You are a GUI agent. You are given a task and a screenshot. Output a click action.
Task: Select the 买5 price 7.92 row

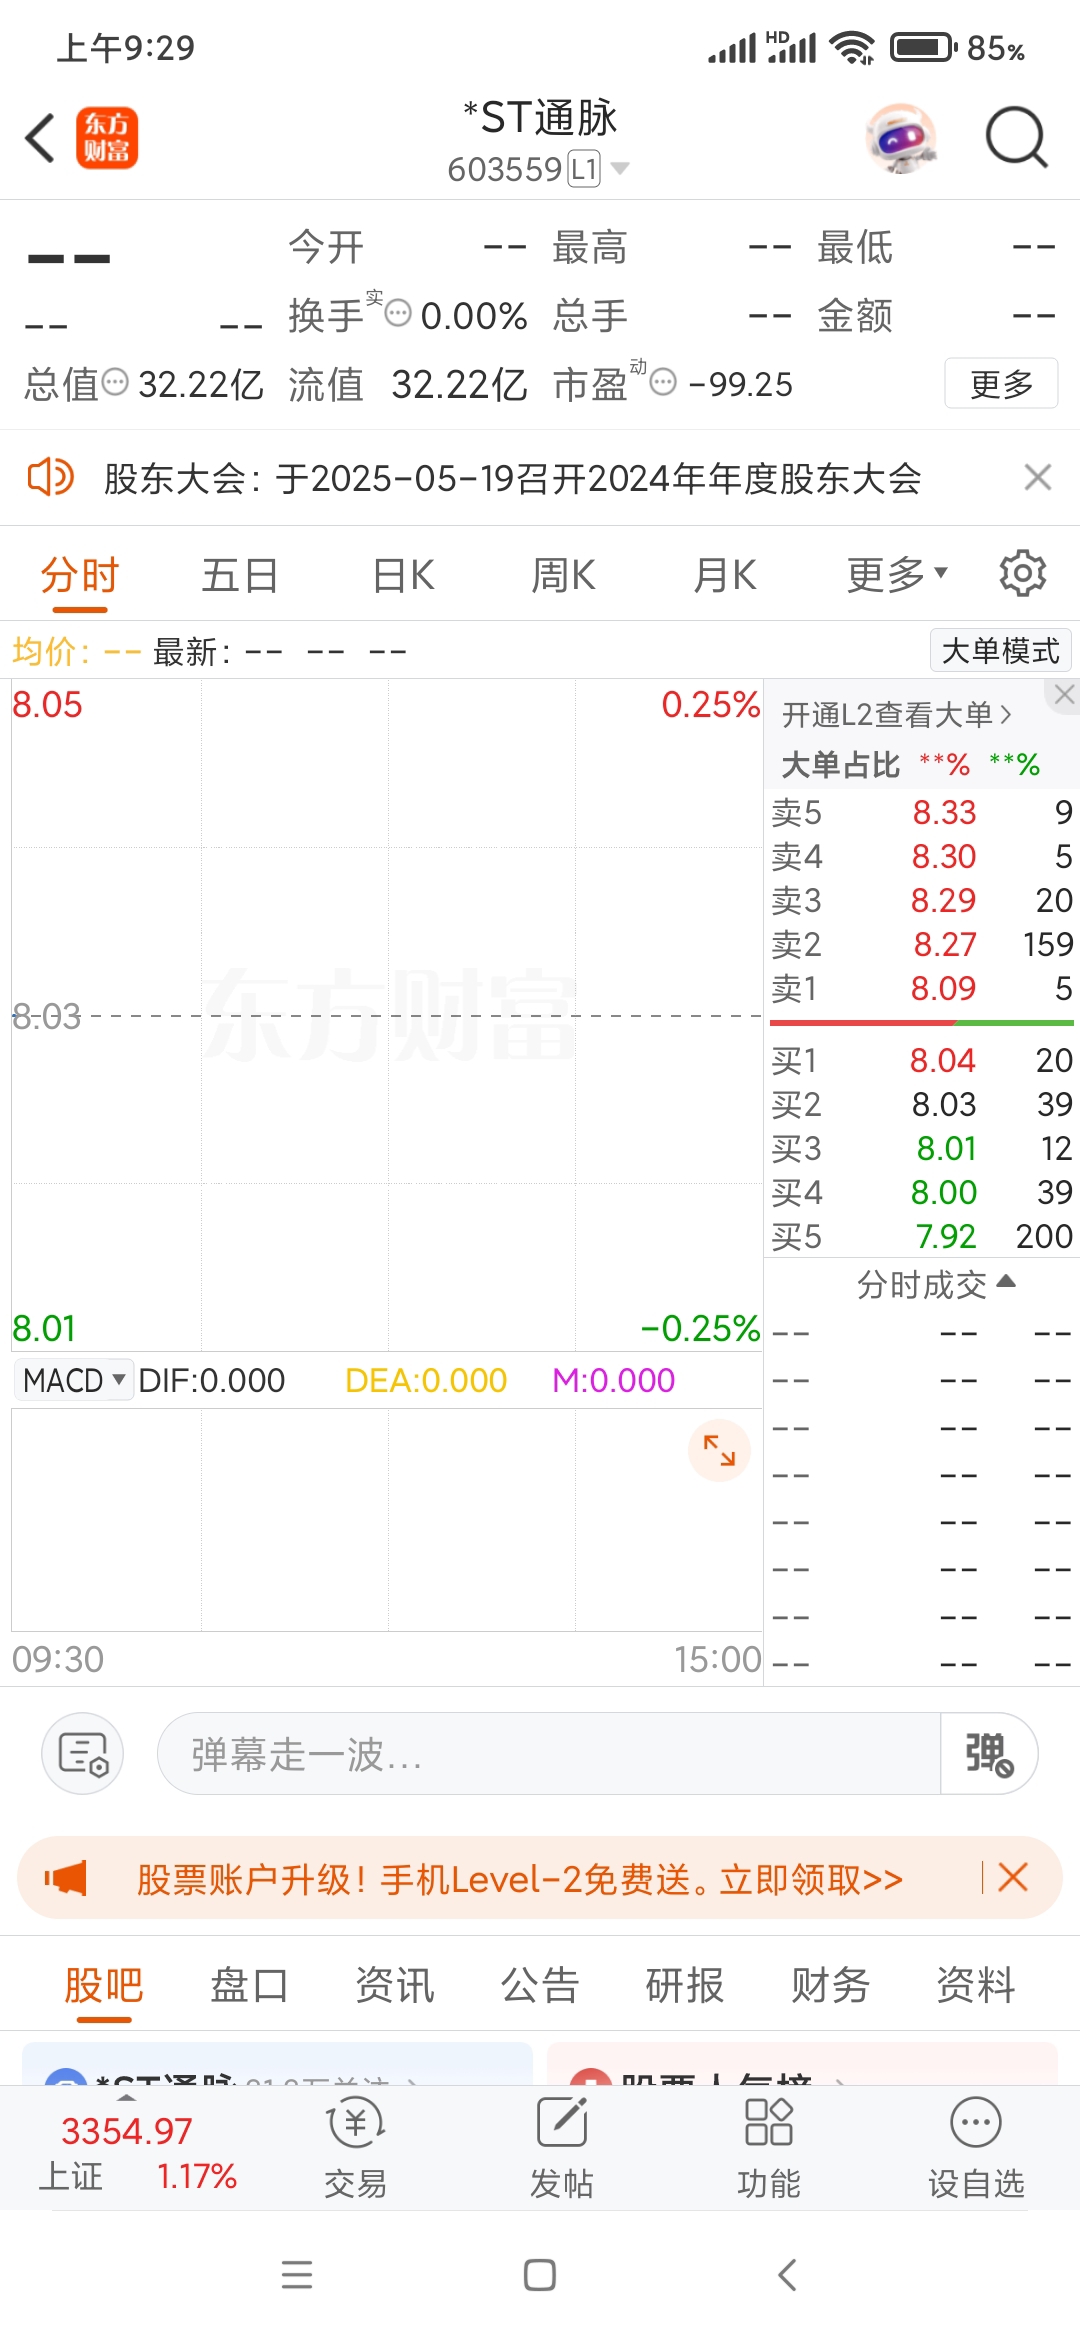coord(921,1236)
